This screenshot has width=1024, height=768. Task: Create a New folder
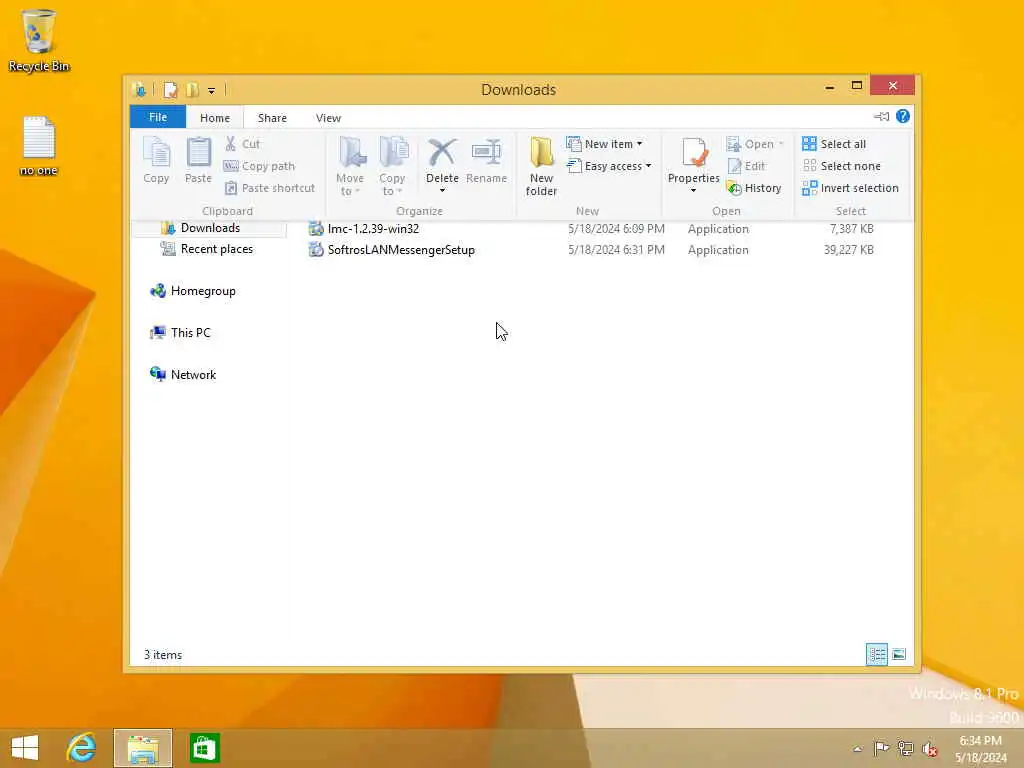tap(541, 167)
